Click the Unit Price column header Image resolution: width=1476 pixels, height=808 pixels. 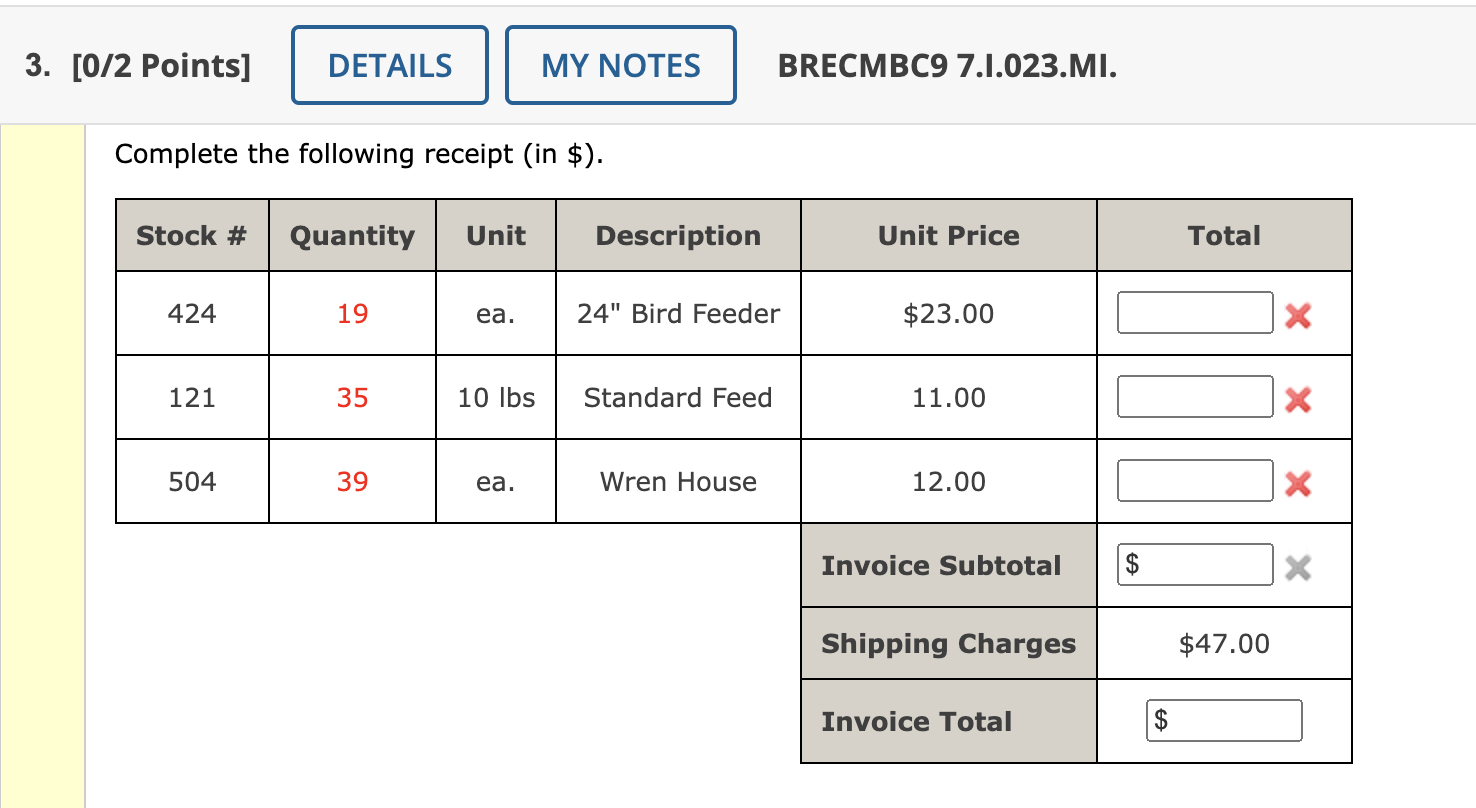pos(948,236)
